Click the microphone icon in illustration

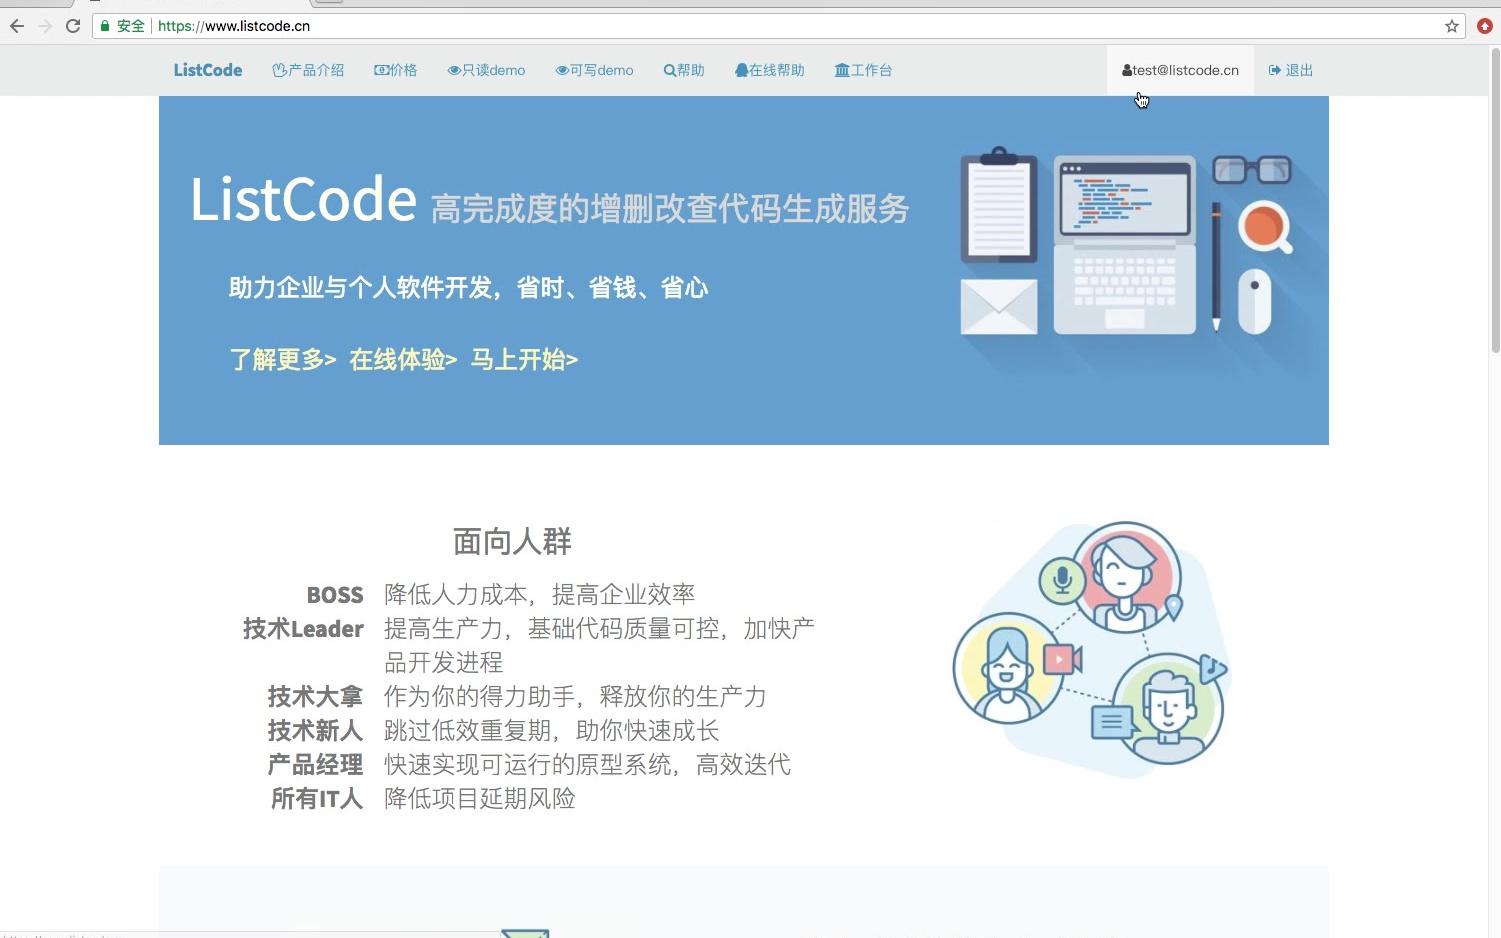coord(1062,580)
